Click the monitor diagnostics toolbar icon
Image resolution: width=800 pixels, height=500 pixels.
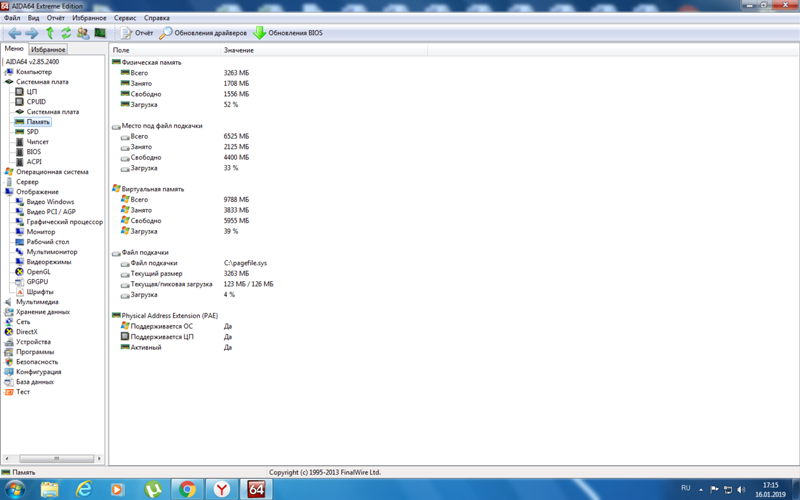tap(100, 33)
